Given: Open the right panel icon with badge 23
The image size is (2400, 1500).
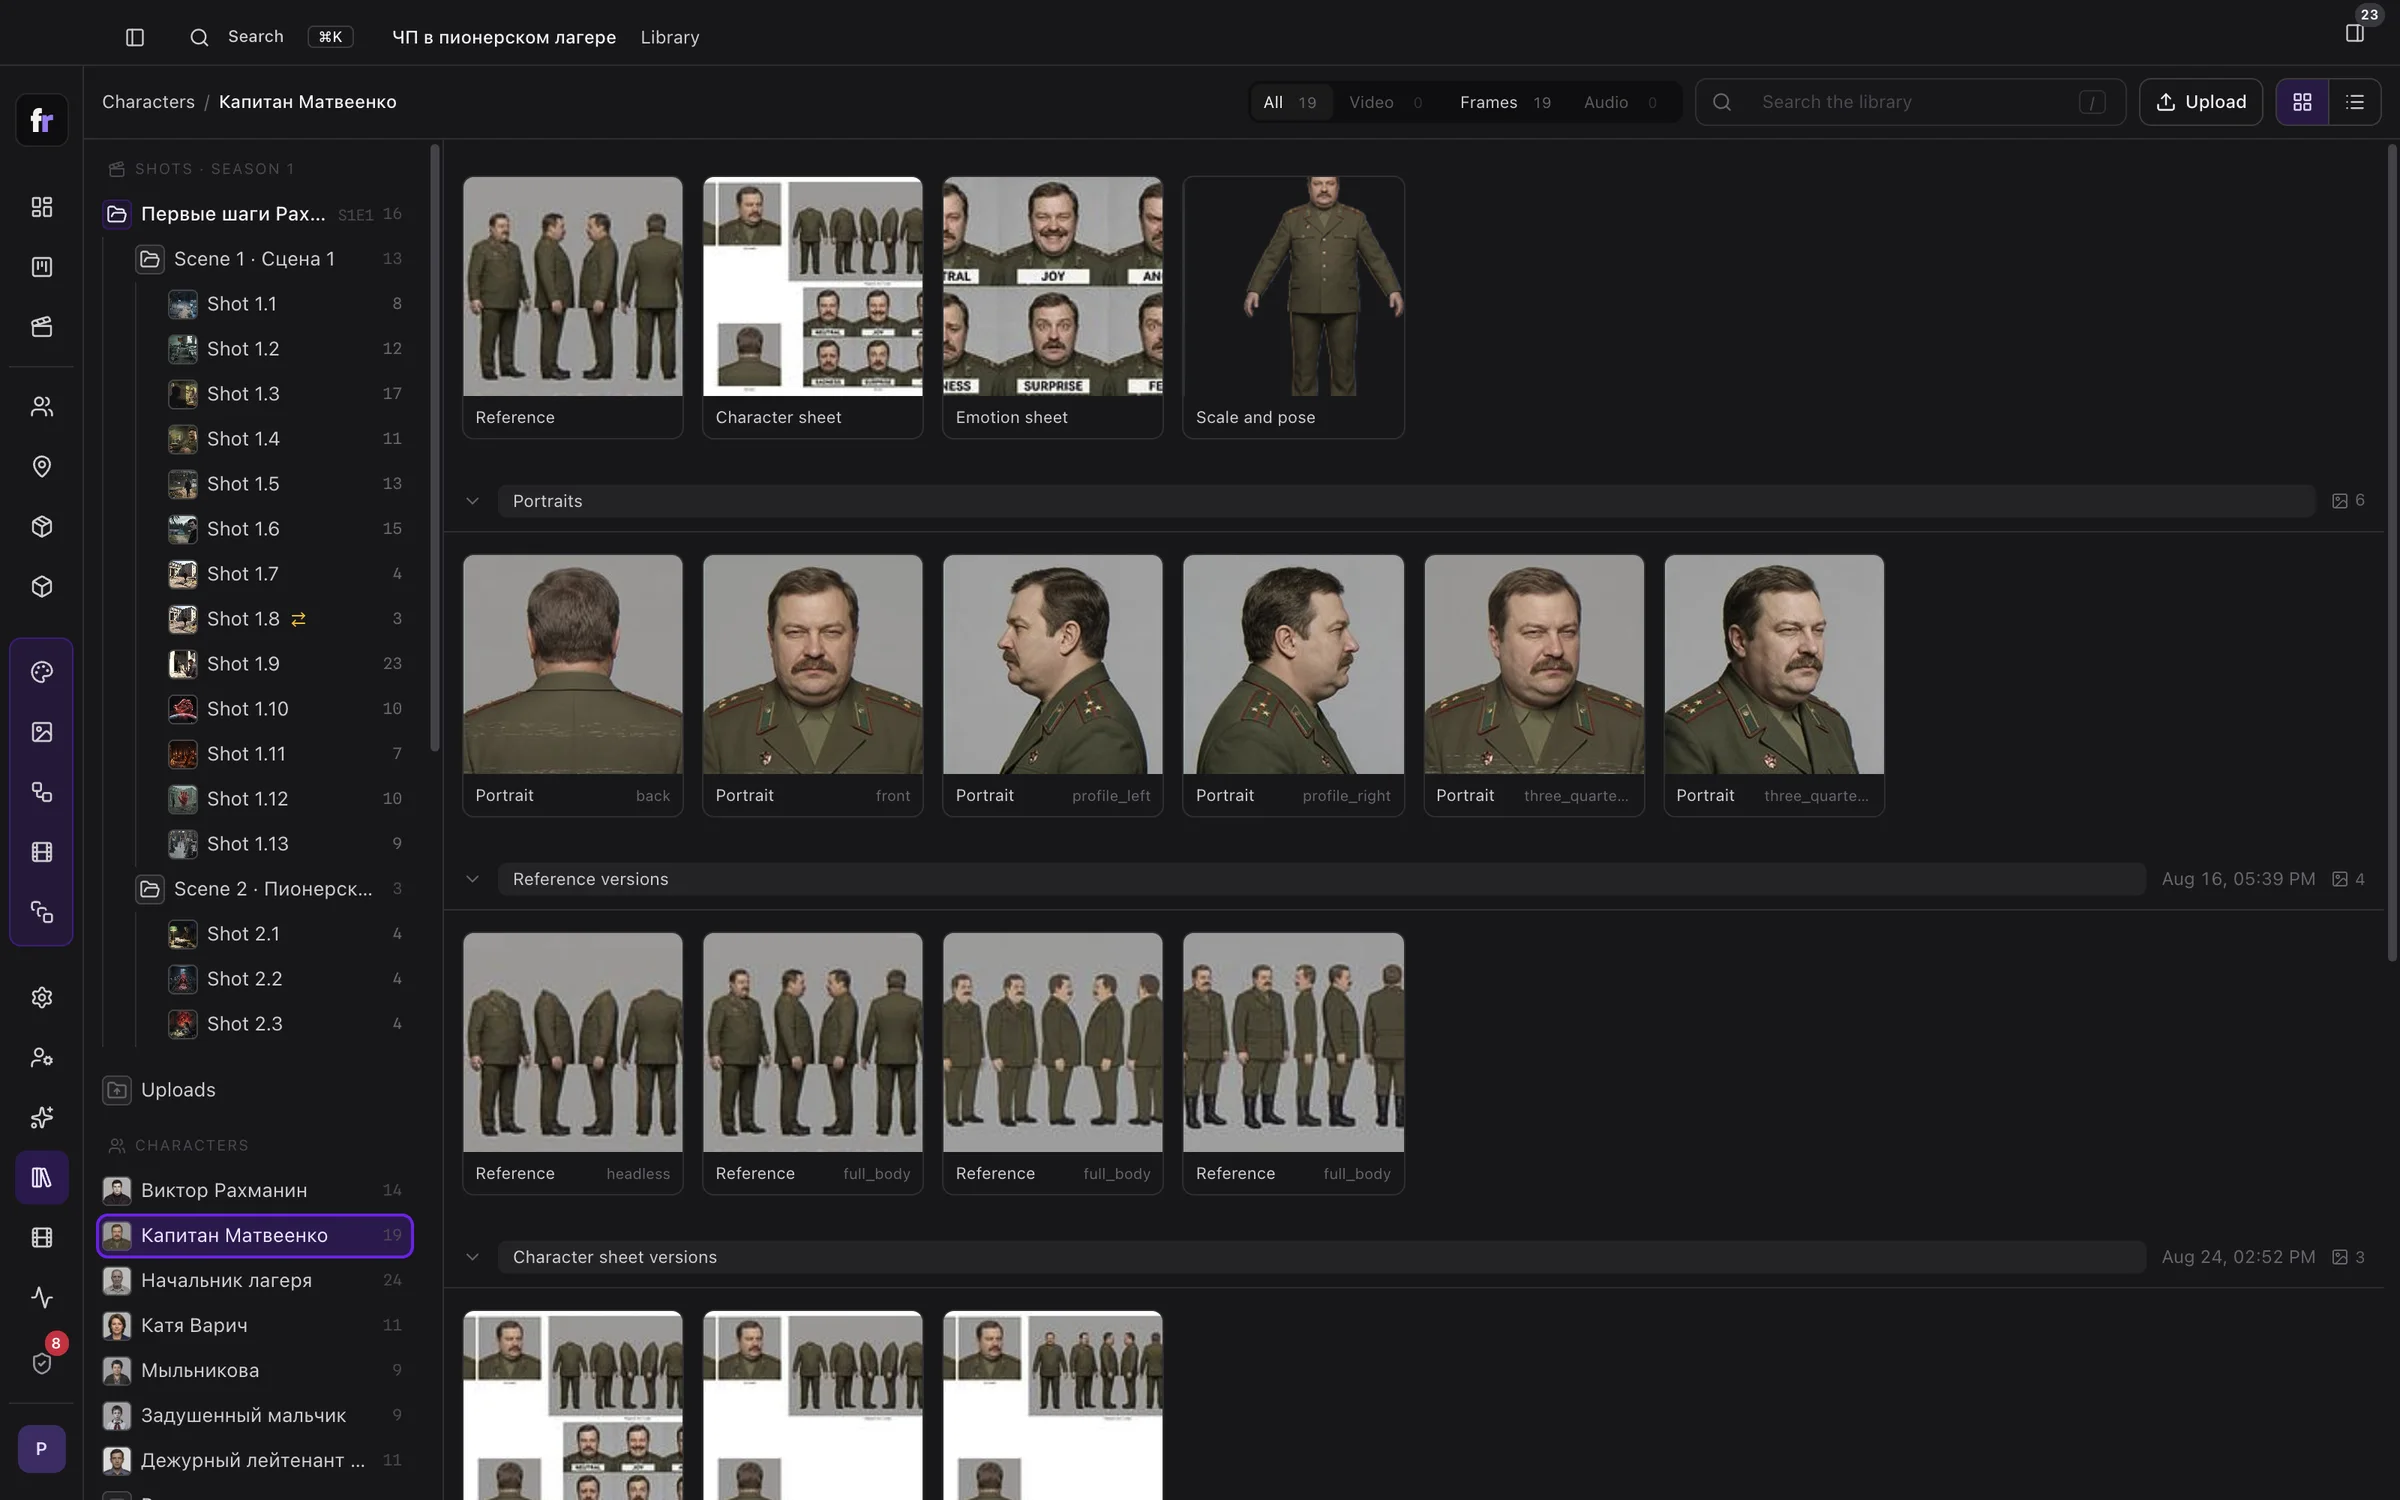Looking at the screenshot, I should click(x=2355, y=33).
